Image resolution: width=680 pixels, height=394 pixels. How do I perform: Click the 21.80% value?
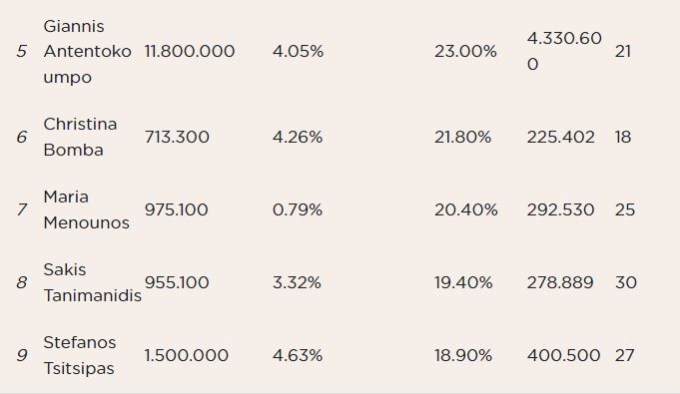tap(463, 137)
